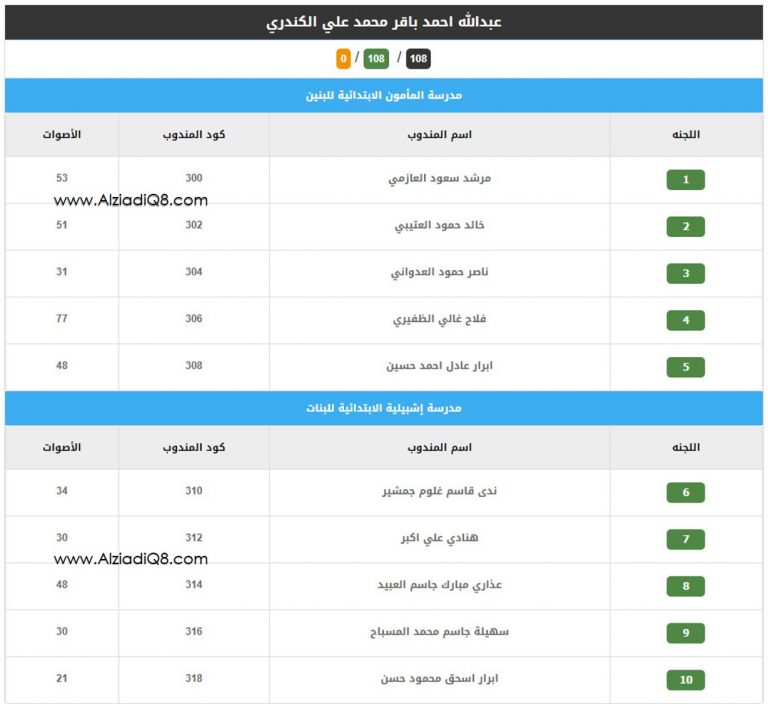
Task: Select delegate عذاري مبارك جاسم العبيد
Action: (x=439, y=585)
